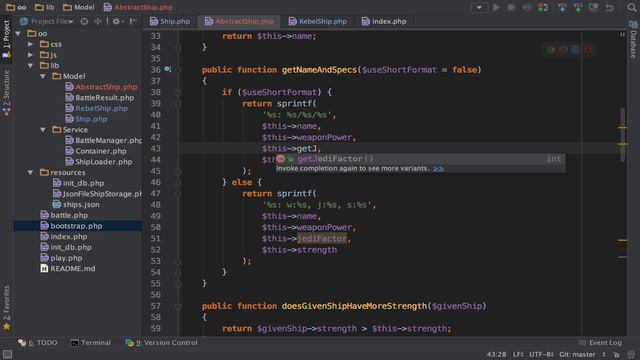
Task: Click the >> more variants link
Action: (438, 169)
